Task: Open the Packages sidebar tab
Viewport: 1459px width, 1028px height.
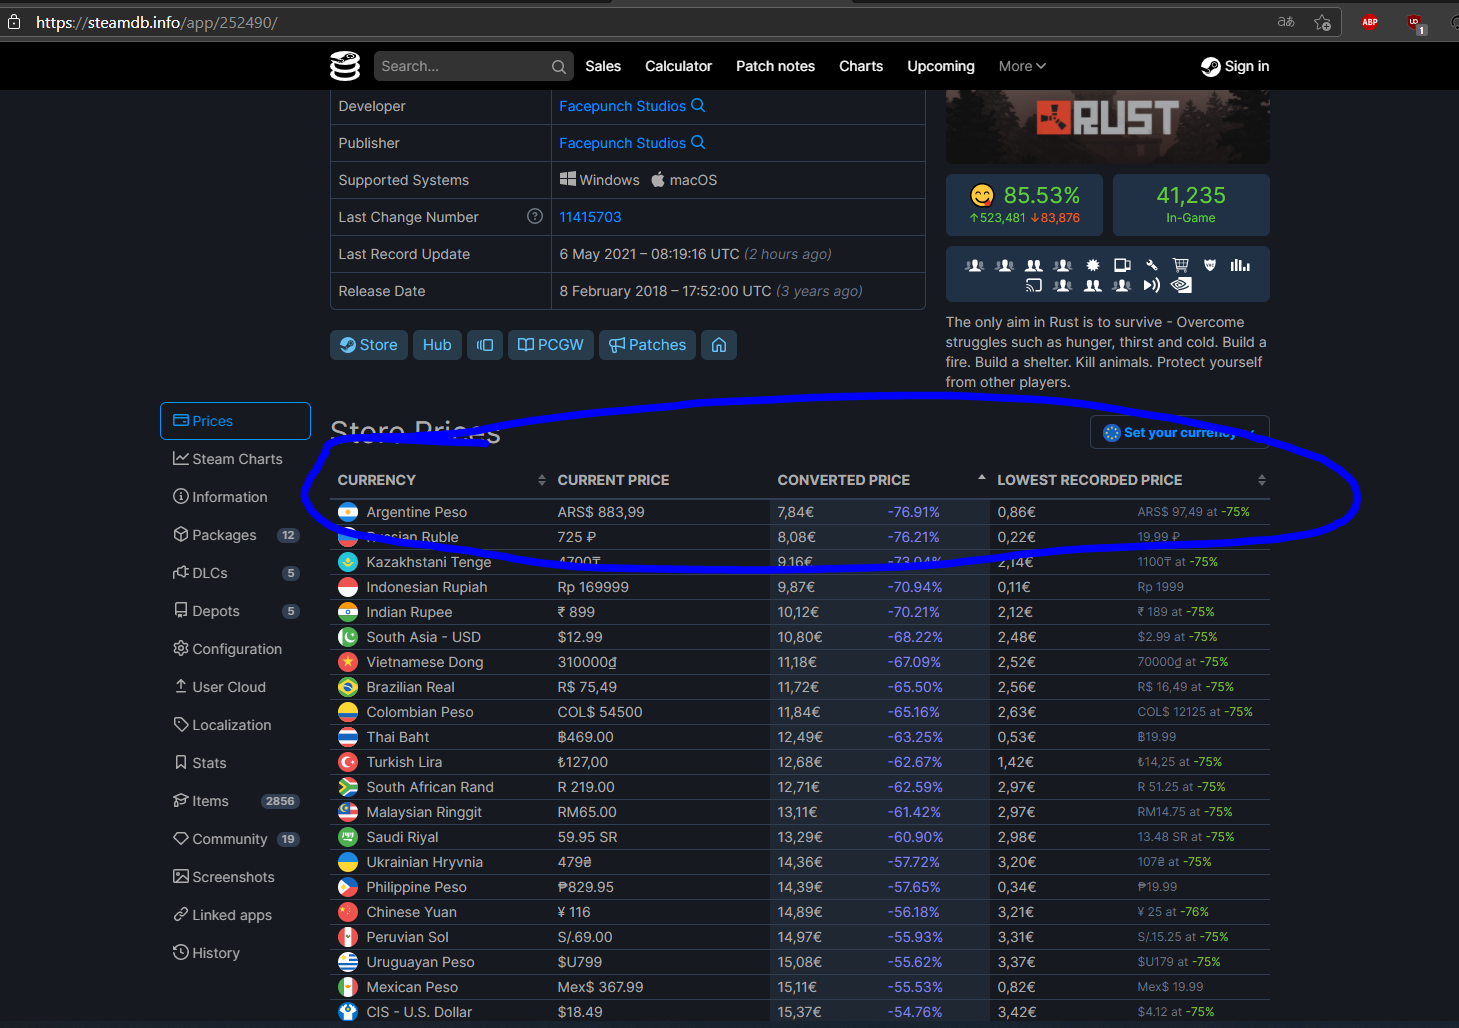Action: coord(235,535)
